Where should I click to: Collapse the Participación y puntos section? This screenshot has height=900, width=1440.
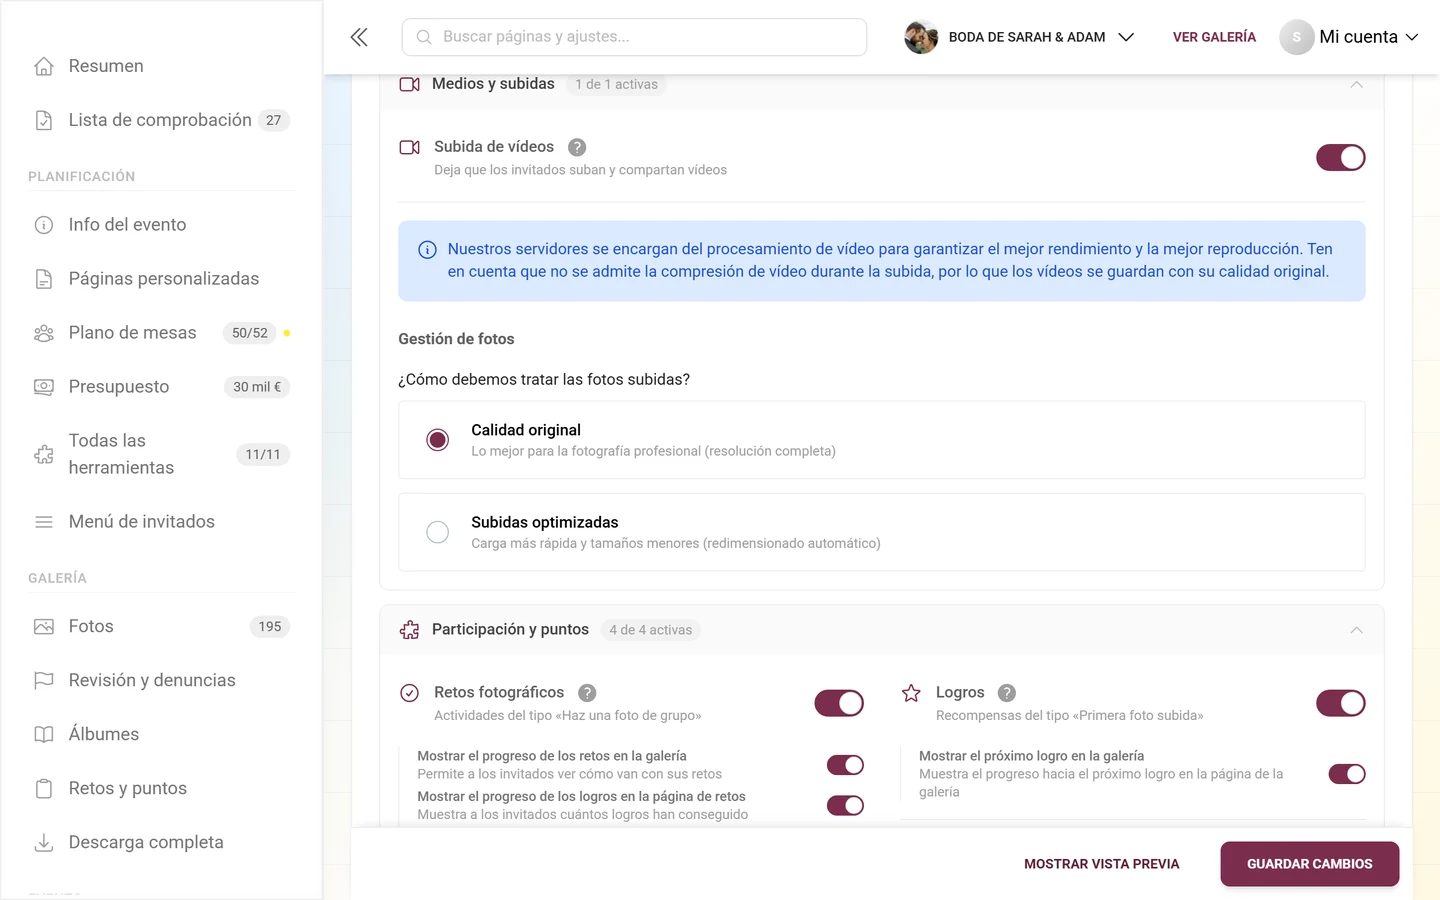[1357, 630]
